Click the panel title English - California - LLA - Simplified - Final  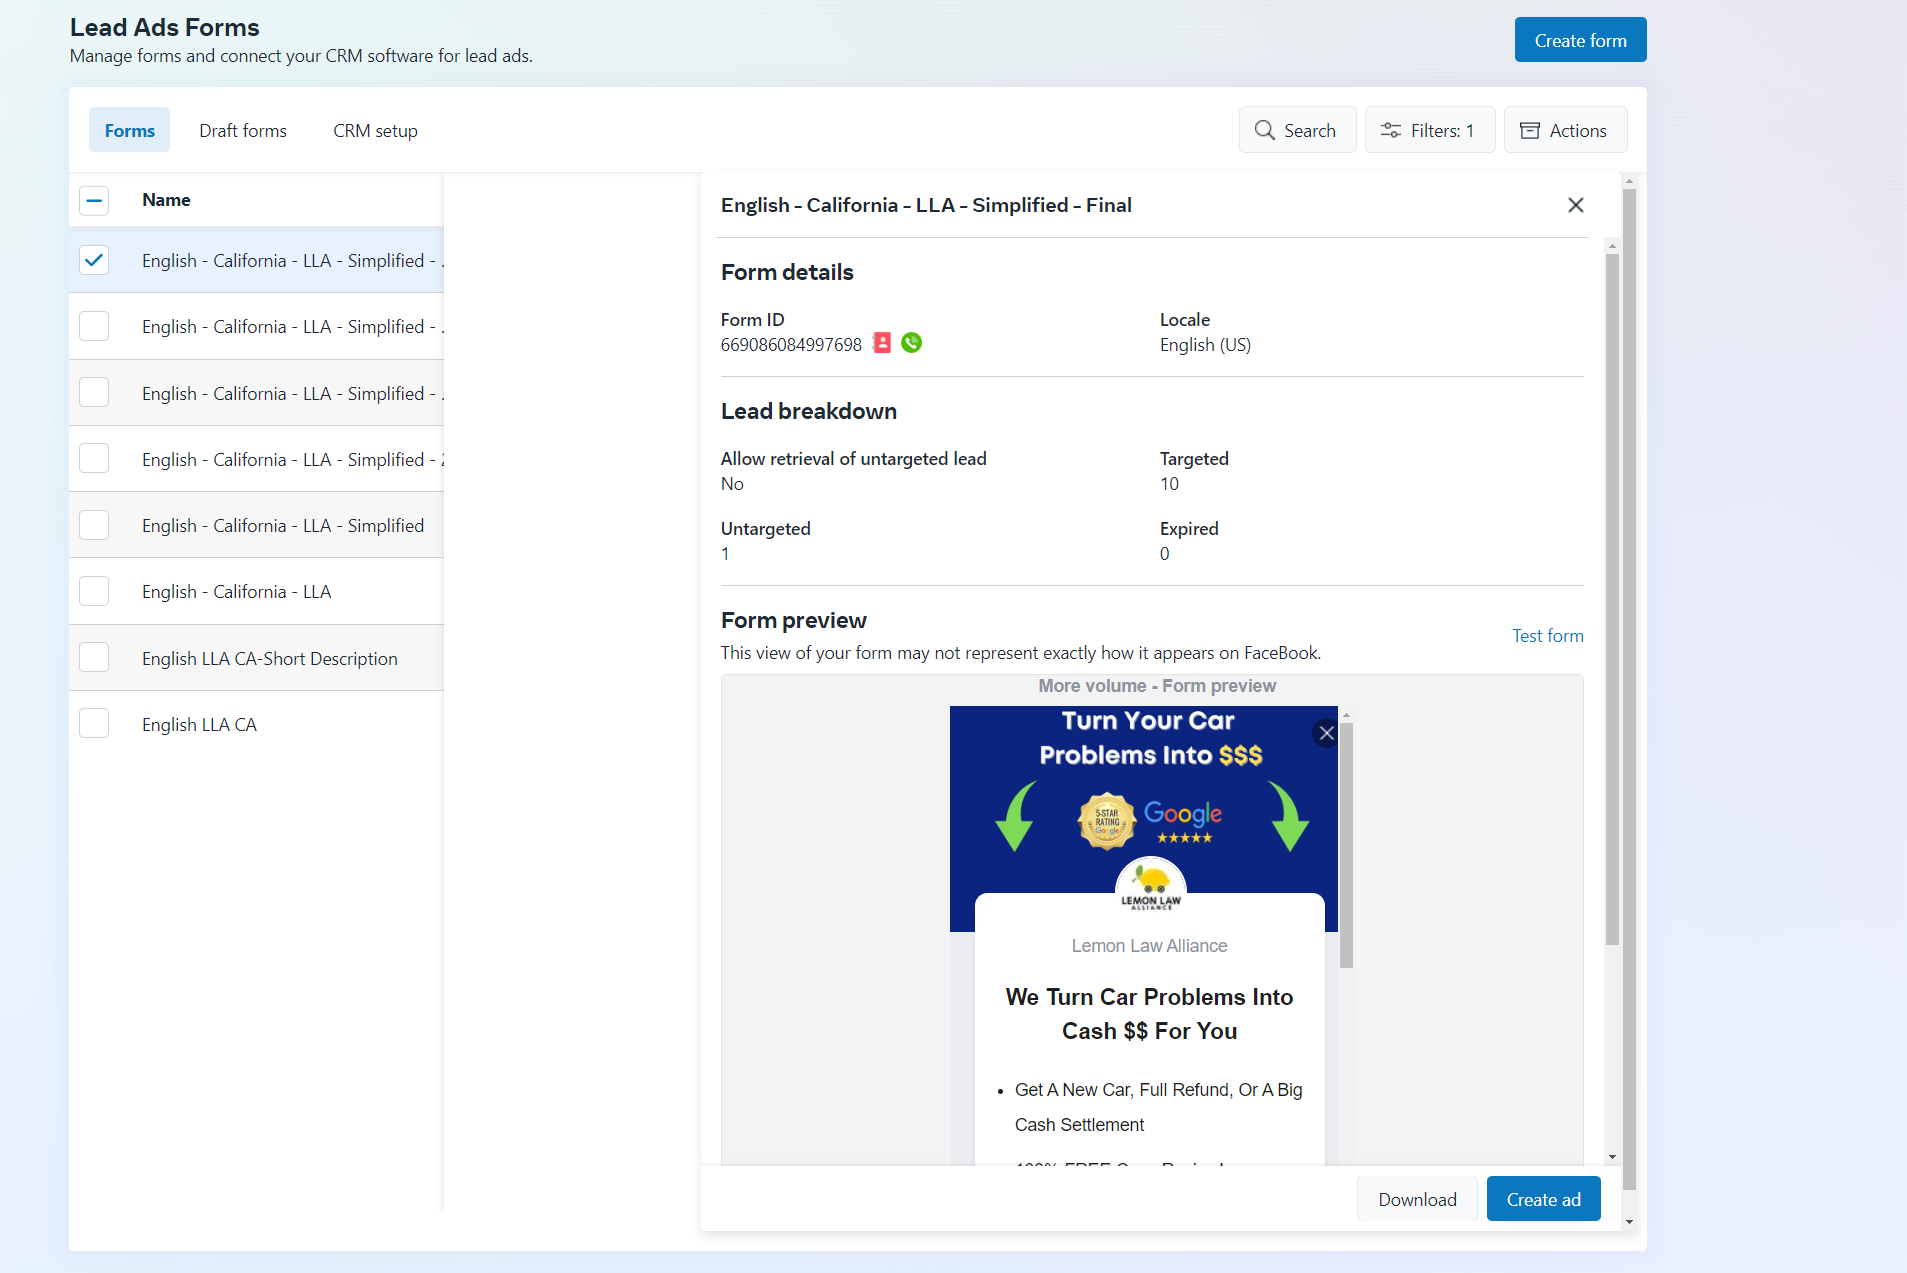click(x=926, y=205)
